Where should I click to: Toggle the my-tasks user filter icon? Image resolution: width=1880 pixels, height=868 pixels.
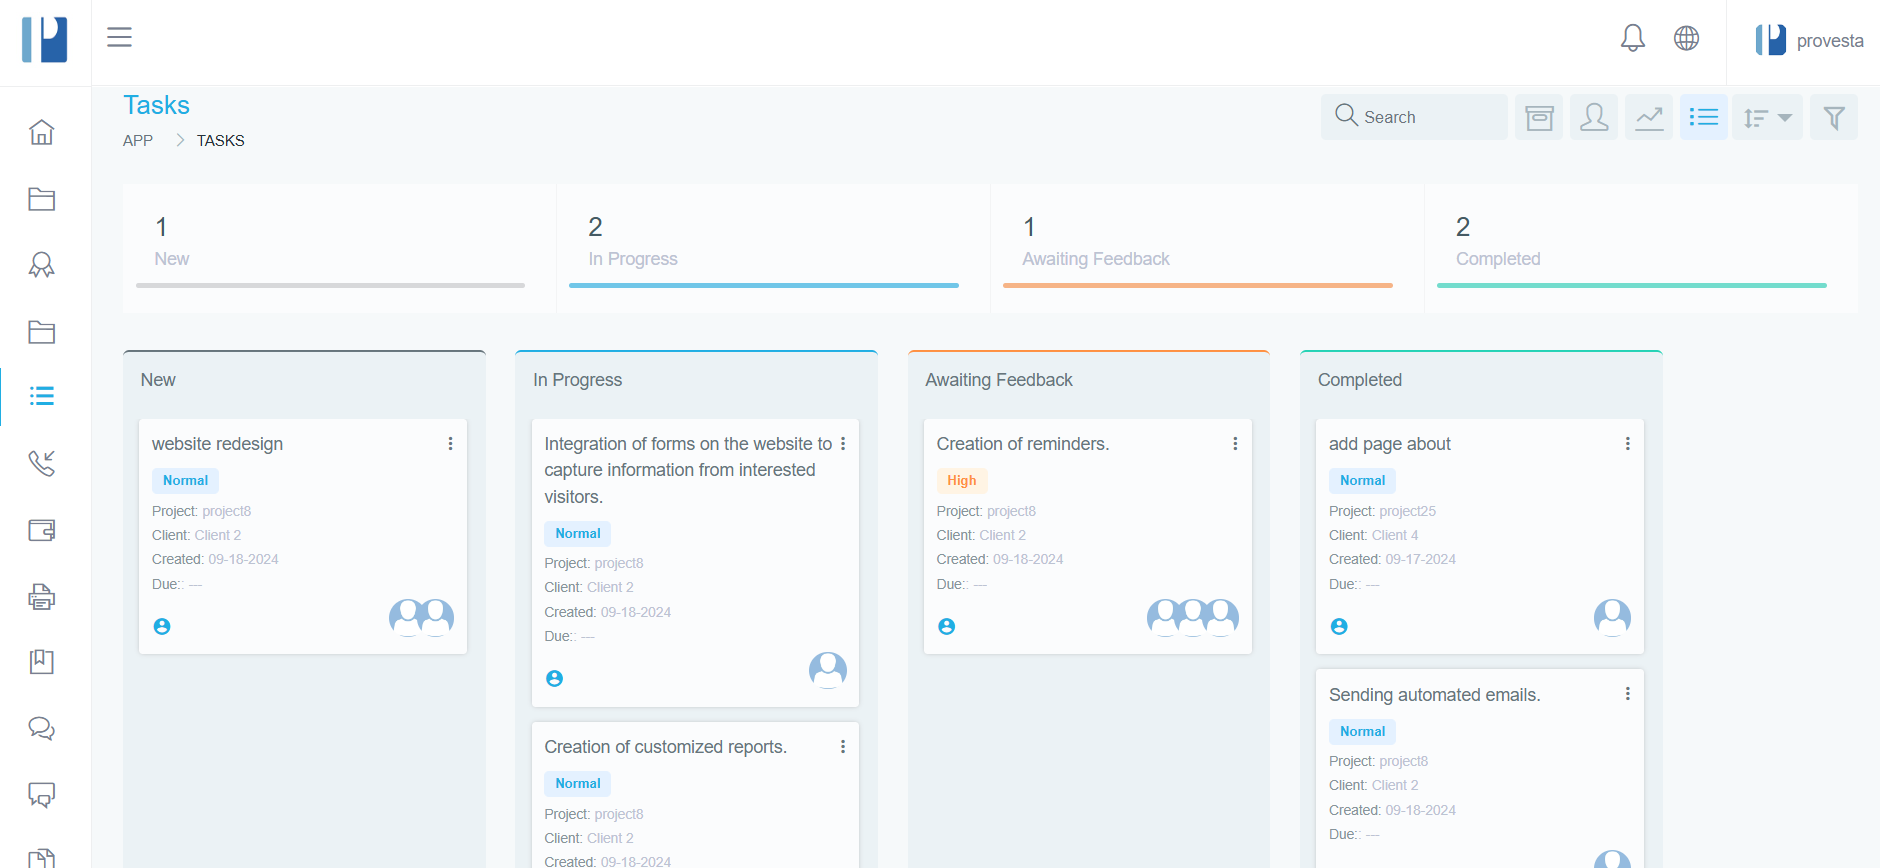1594,118
